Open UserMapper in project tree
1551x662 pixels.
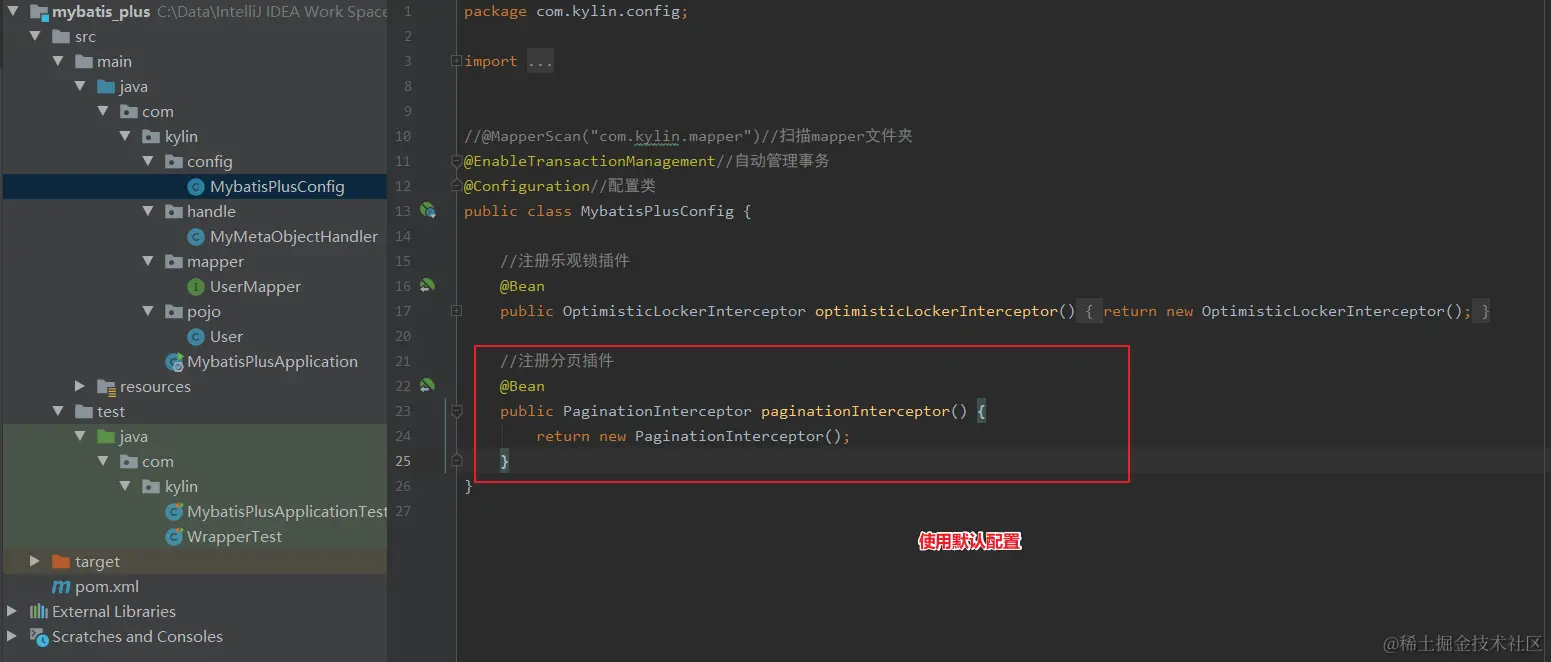coord(255,287)
